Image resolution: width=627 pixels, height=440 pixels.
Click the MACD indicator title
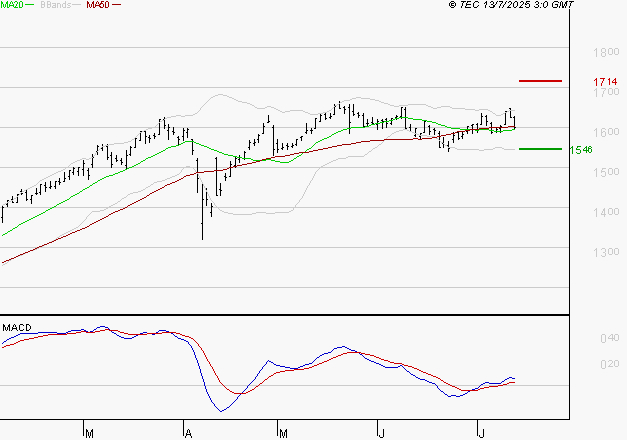tap(15, 327)
